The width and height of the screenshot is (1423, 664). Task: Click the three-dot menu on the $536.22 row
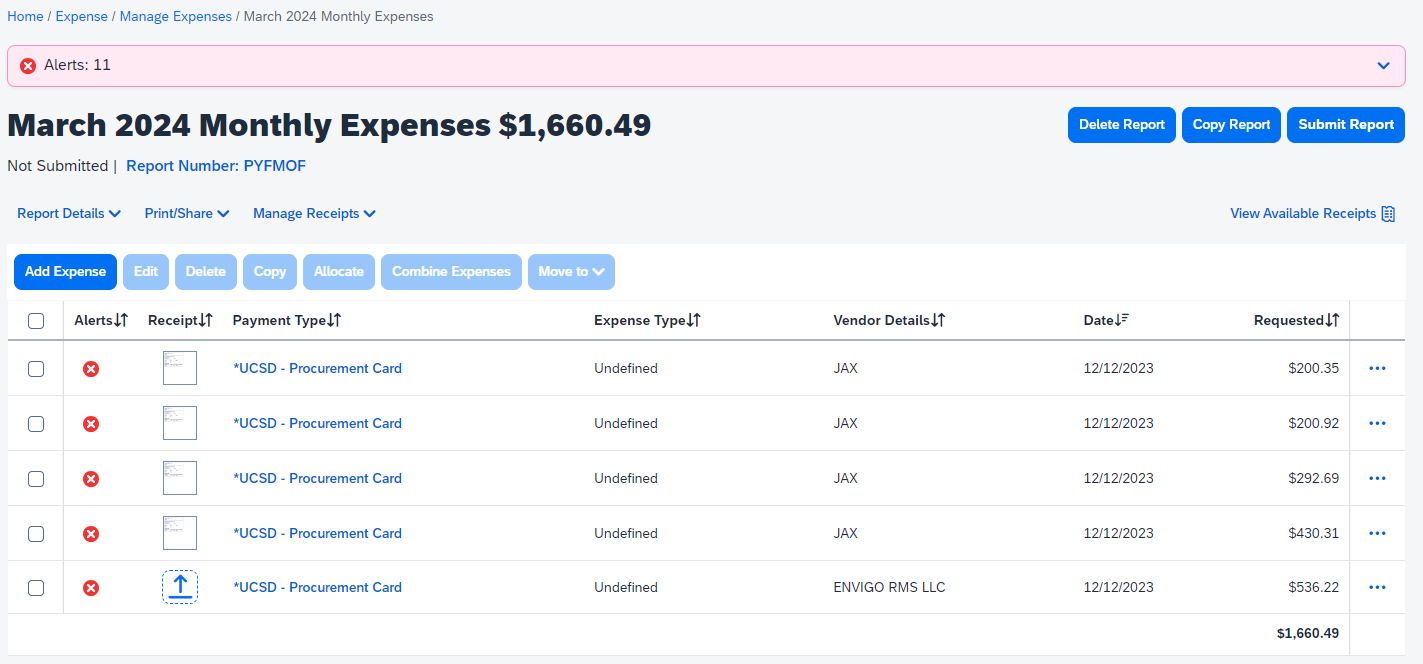[1377, 587]
